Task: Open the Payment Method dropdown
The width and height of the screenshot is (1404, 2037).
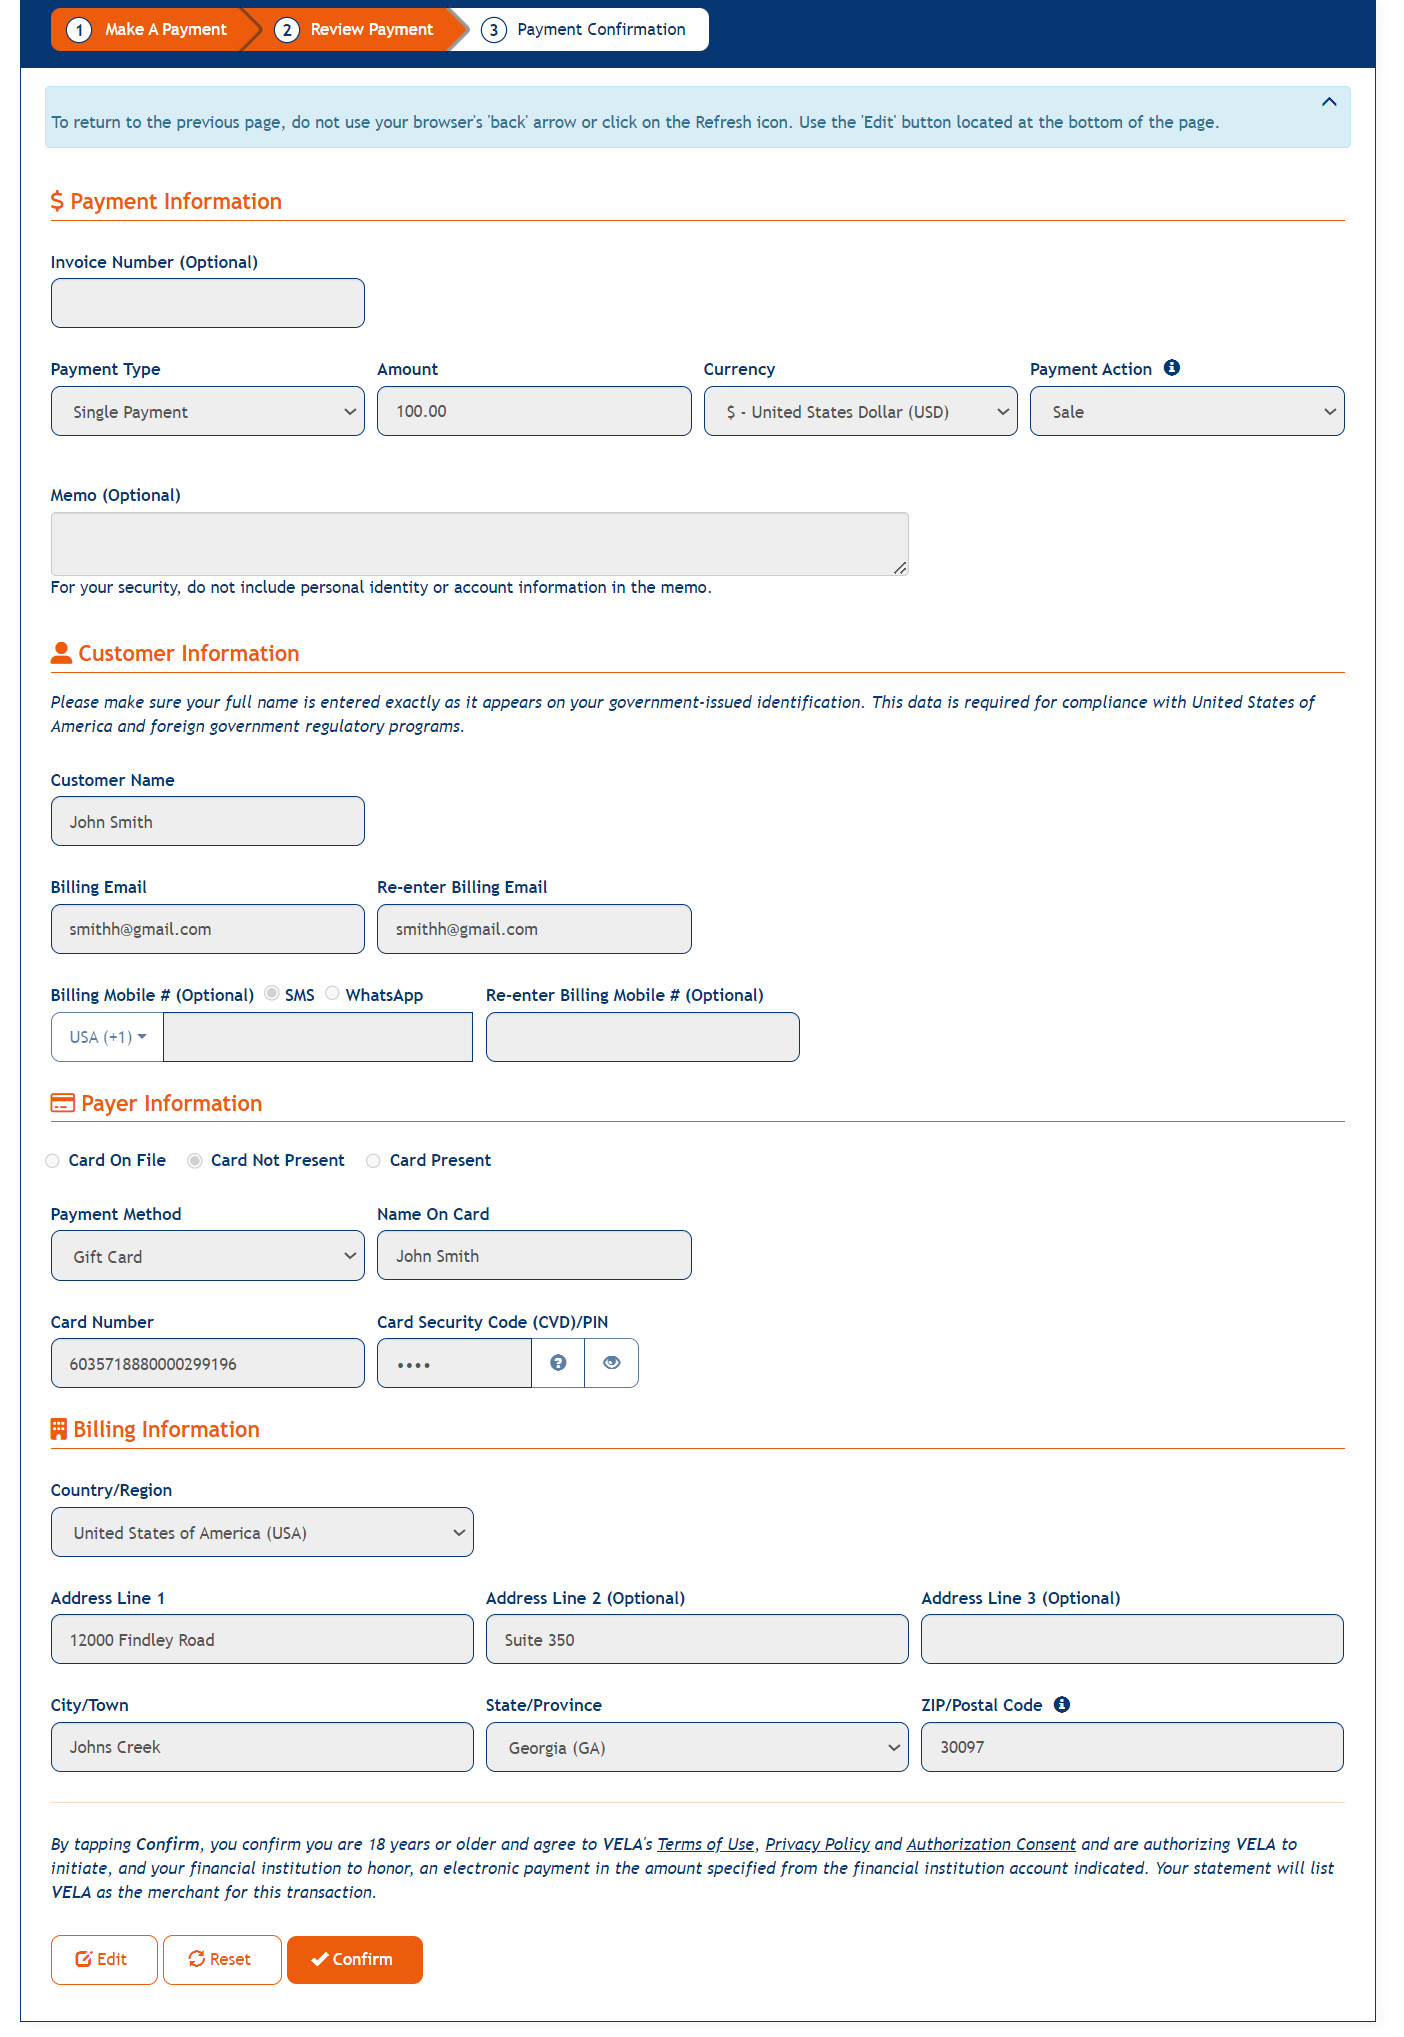Action: click(x=207, y=1255)
